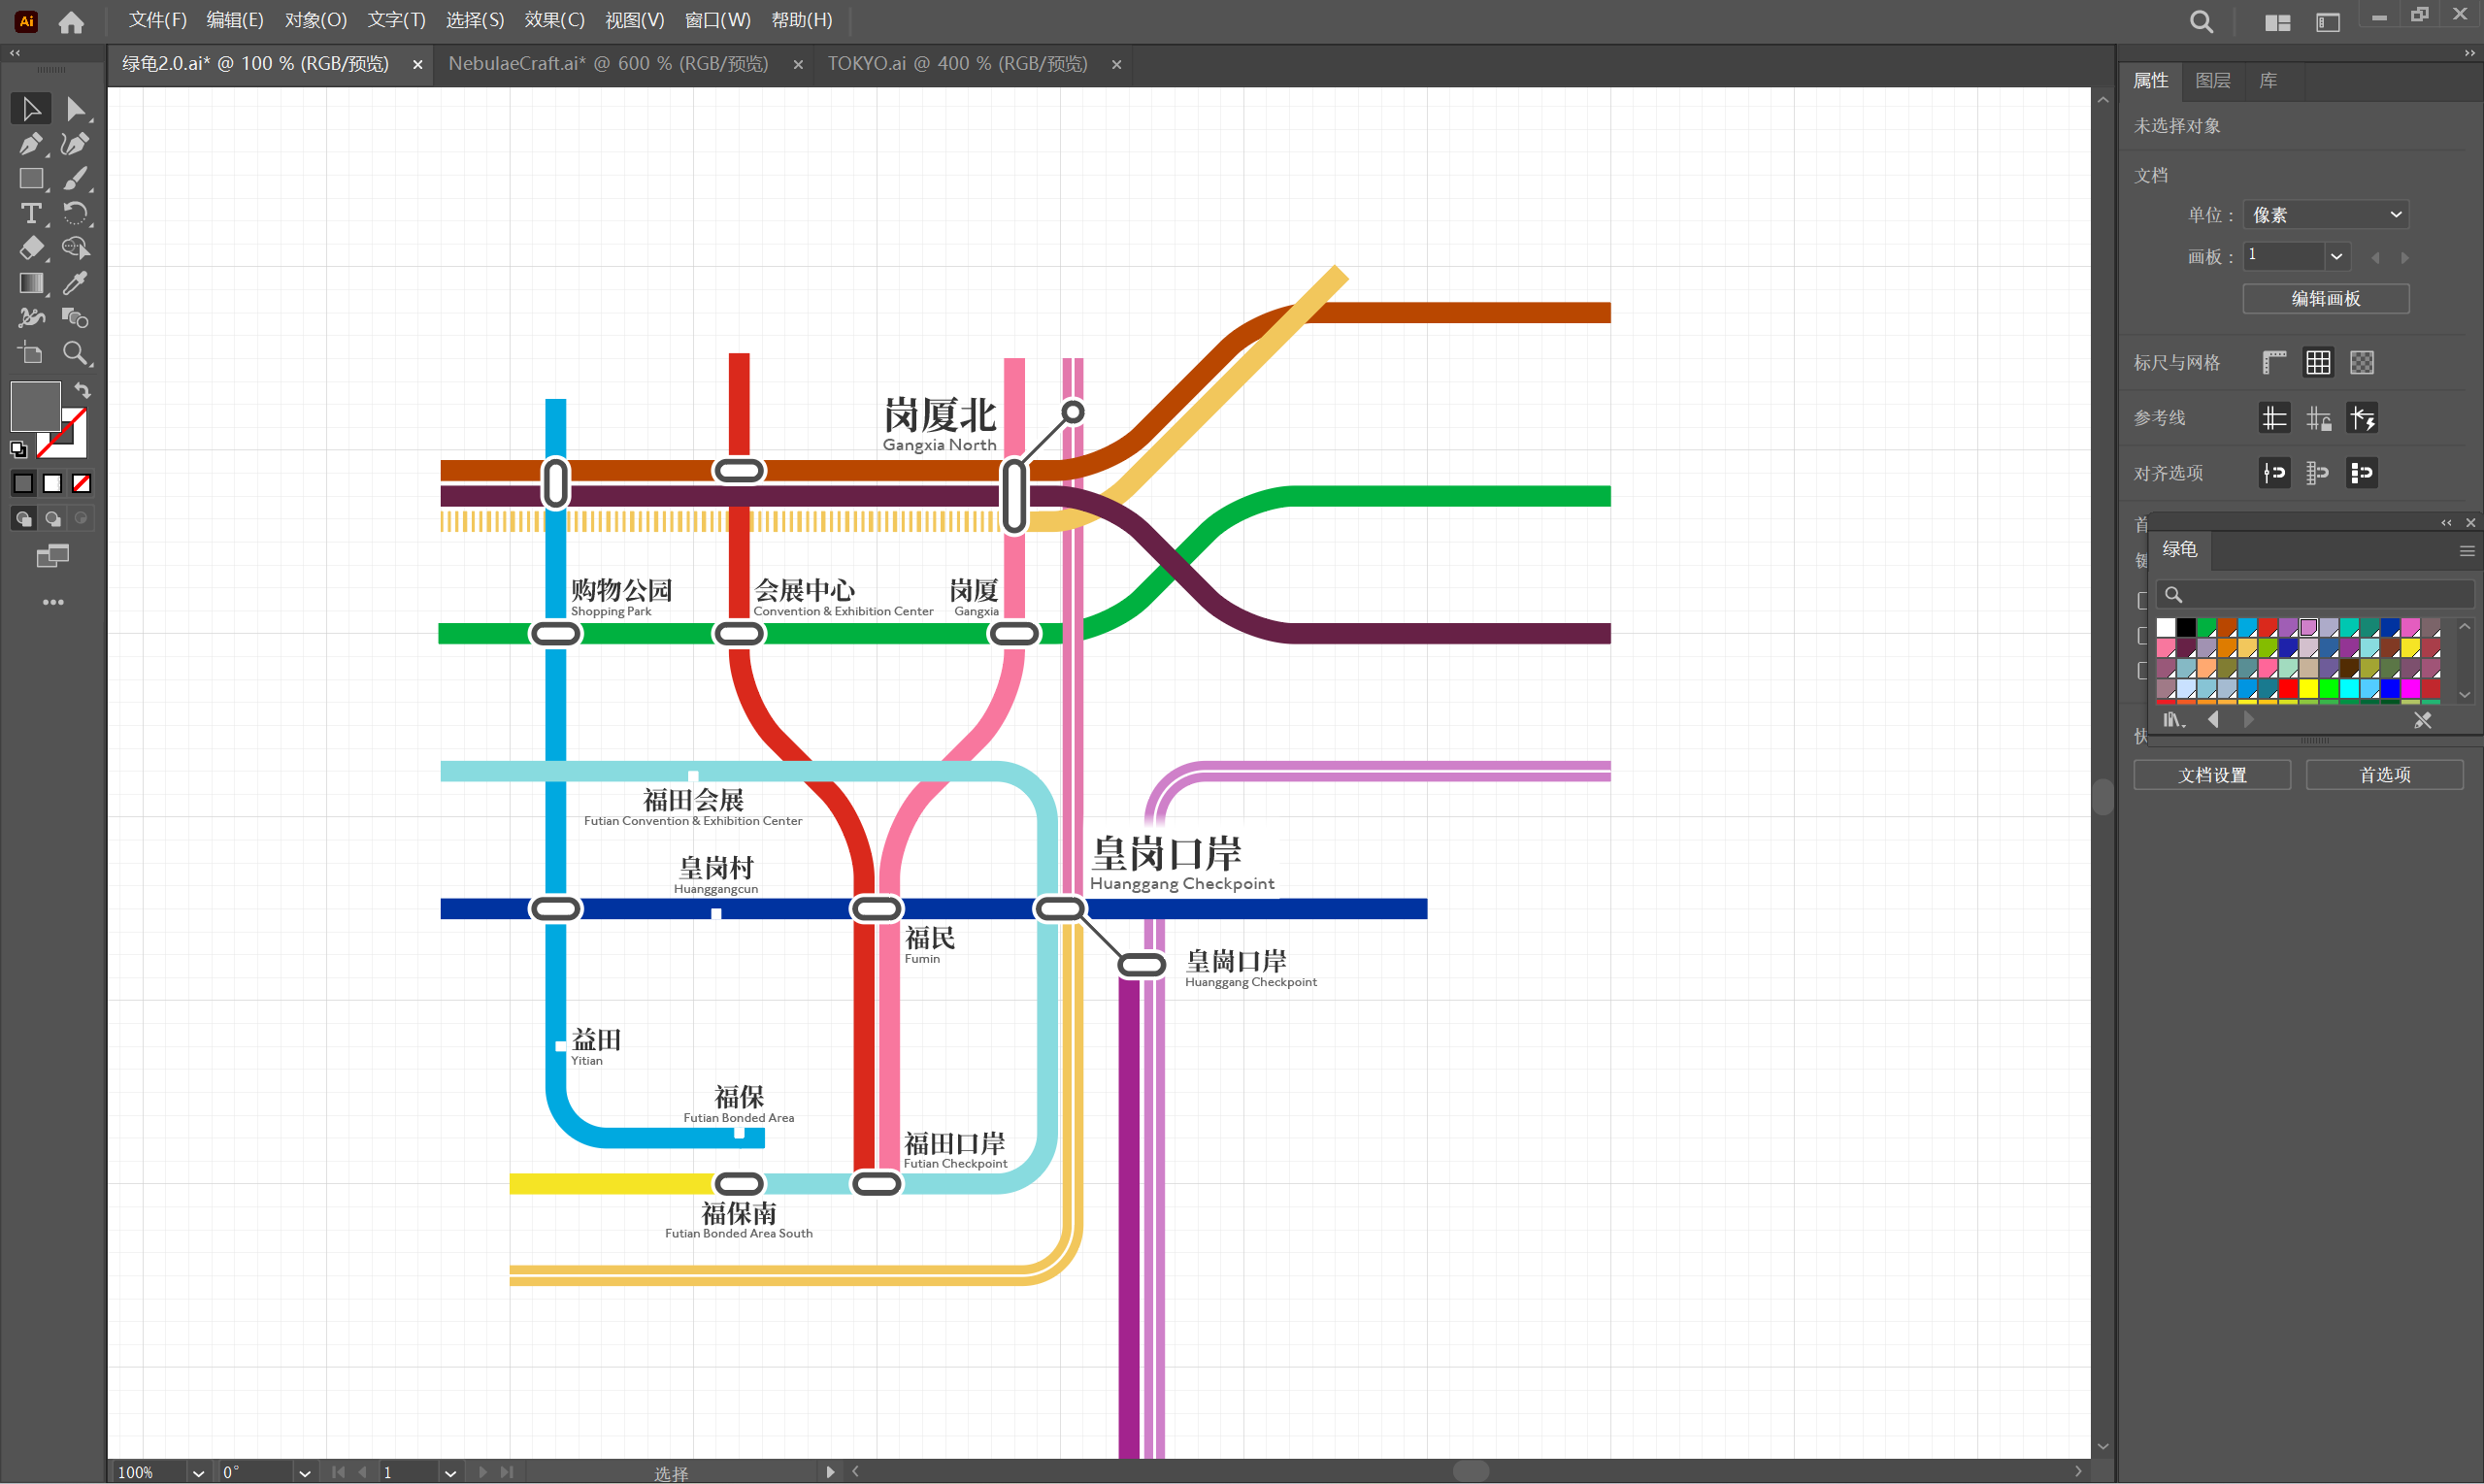
Task: Swap fill and stroke colors
Action: (83, 391)
